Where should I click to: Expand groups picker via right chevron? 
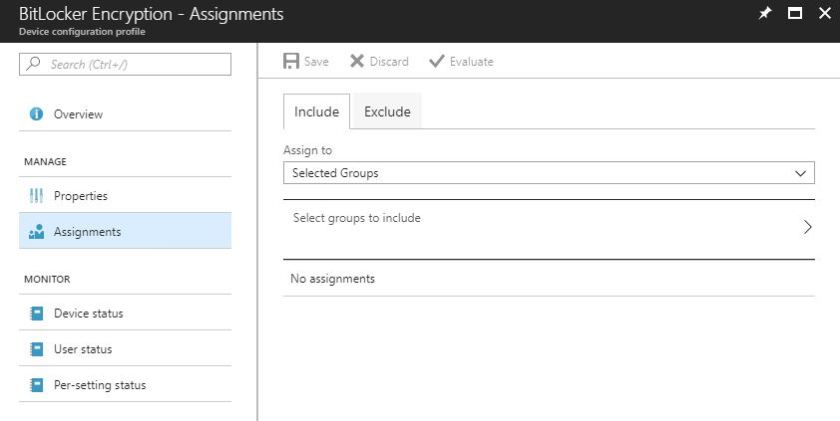808,227
